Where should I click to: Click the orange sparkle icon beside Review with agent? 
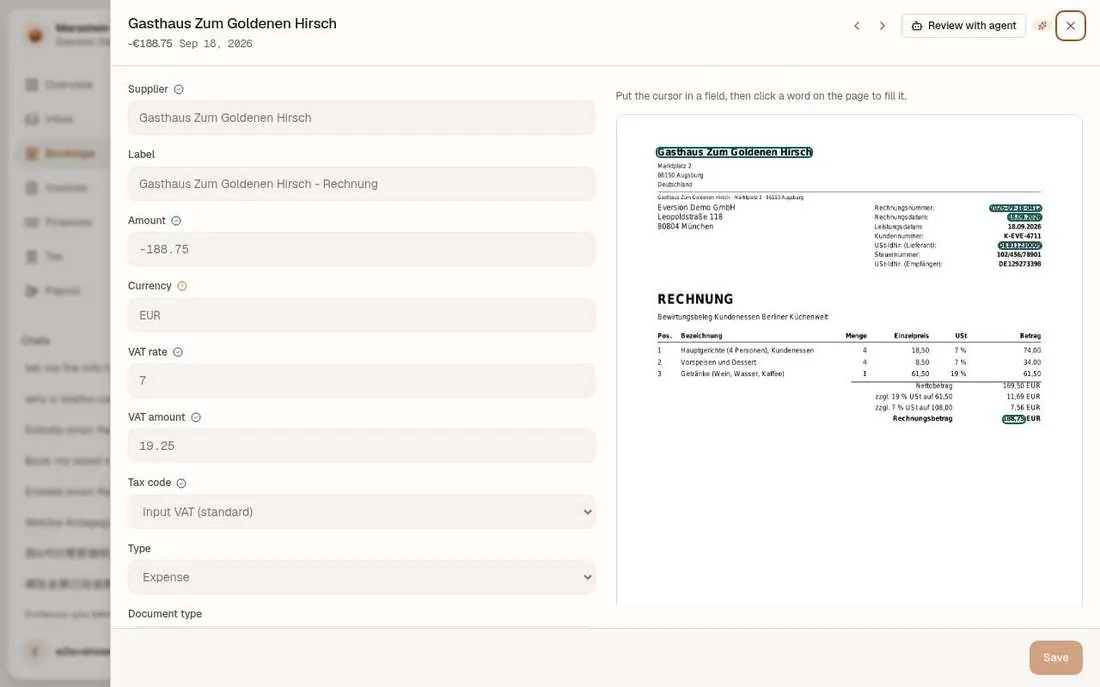pos(1042,26)
